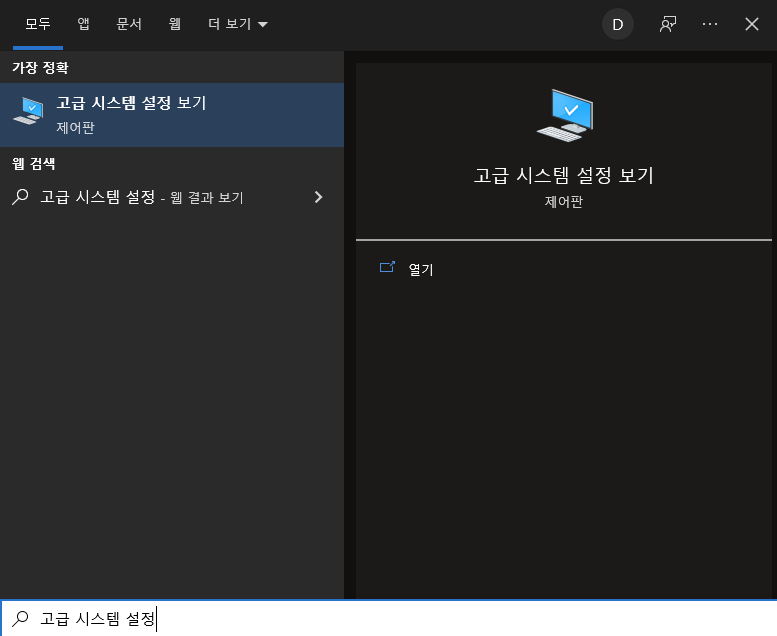Image resolution: width=777 pixels, height=636 pixels.
Task: Switch to the 앱 tab
Action: [83, 24]
